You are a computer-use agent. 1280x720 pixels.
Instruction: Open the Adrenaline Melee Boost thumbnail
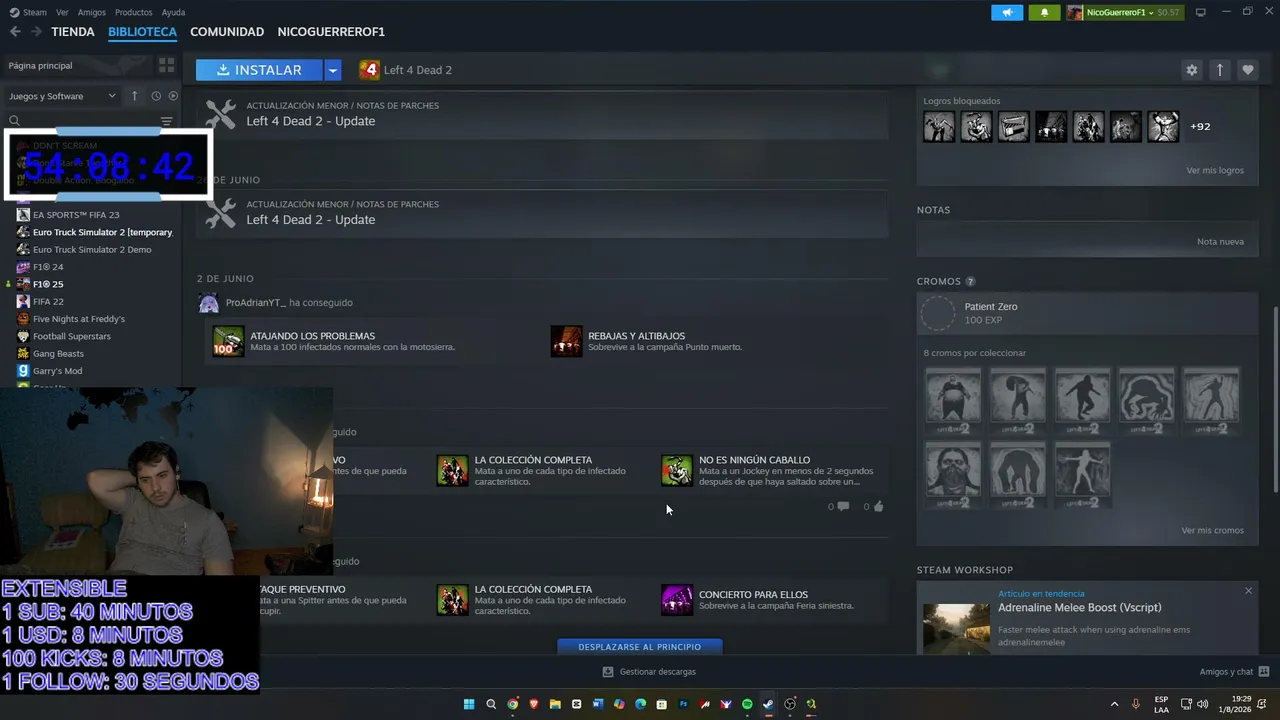click(956, 628)
